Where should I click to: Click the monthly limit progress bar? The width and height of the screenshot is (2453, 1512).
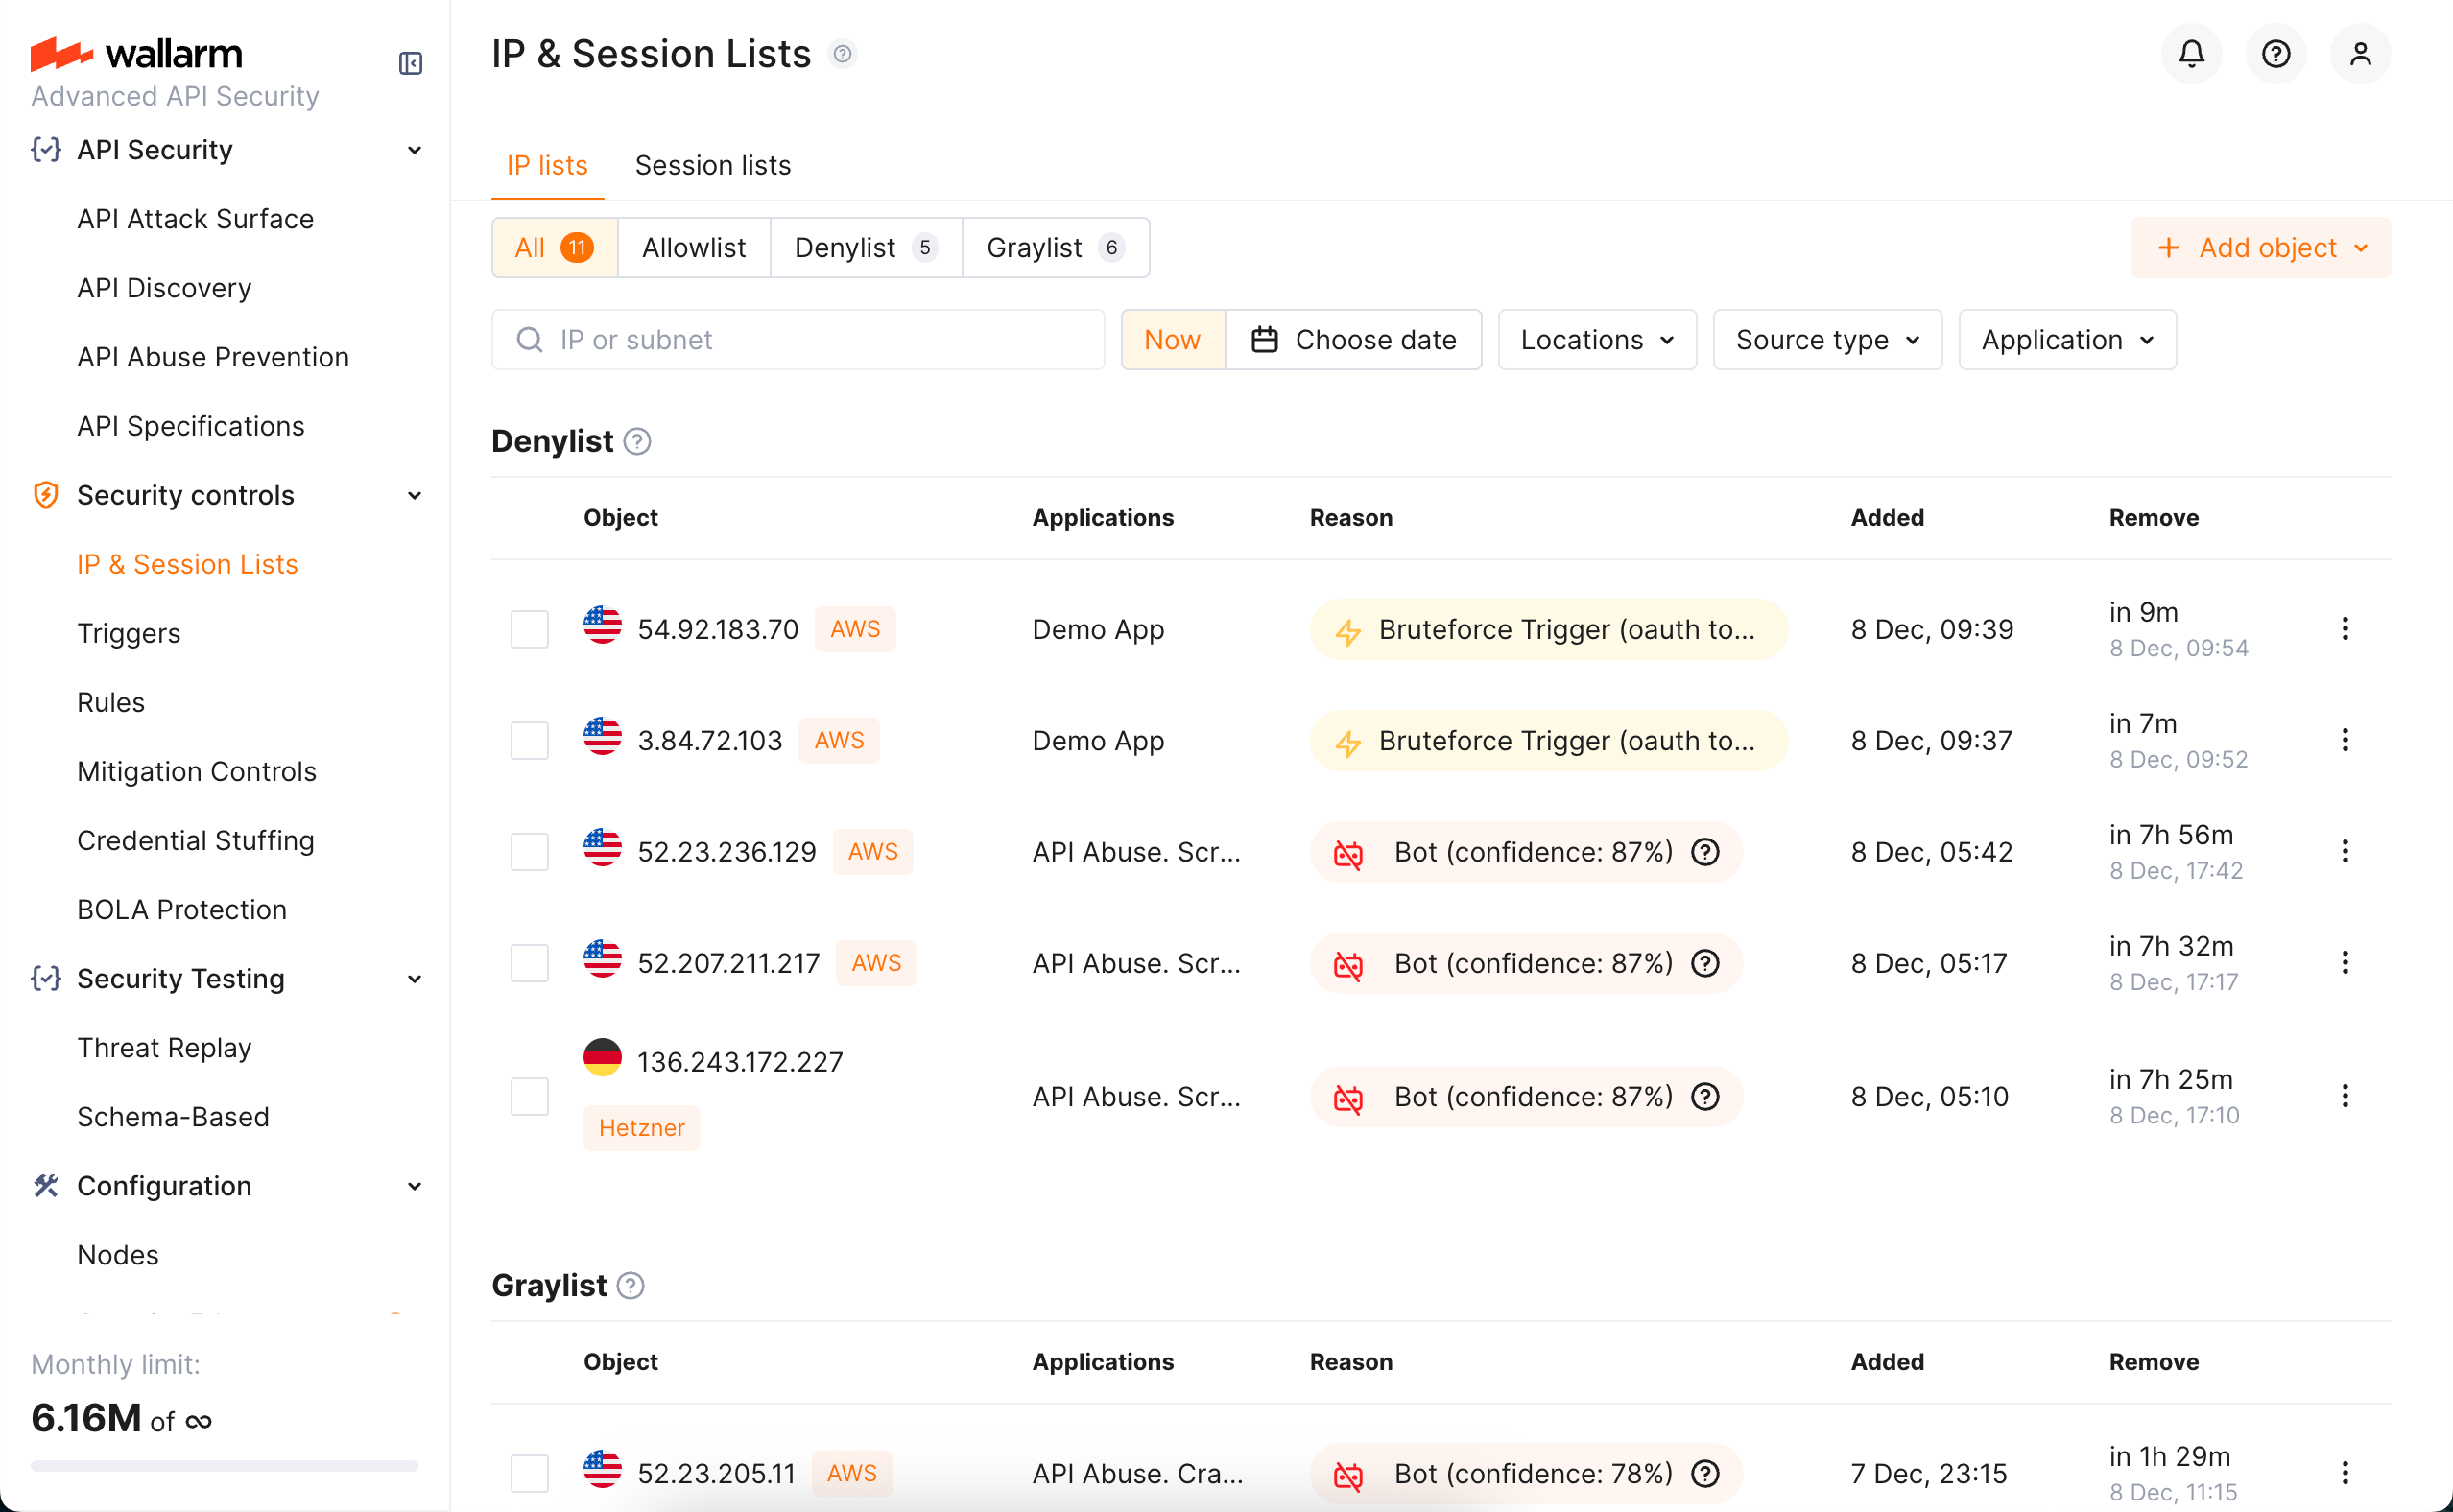tap(223, 1465)
